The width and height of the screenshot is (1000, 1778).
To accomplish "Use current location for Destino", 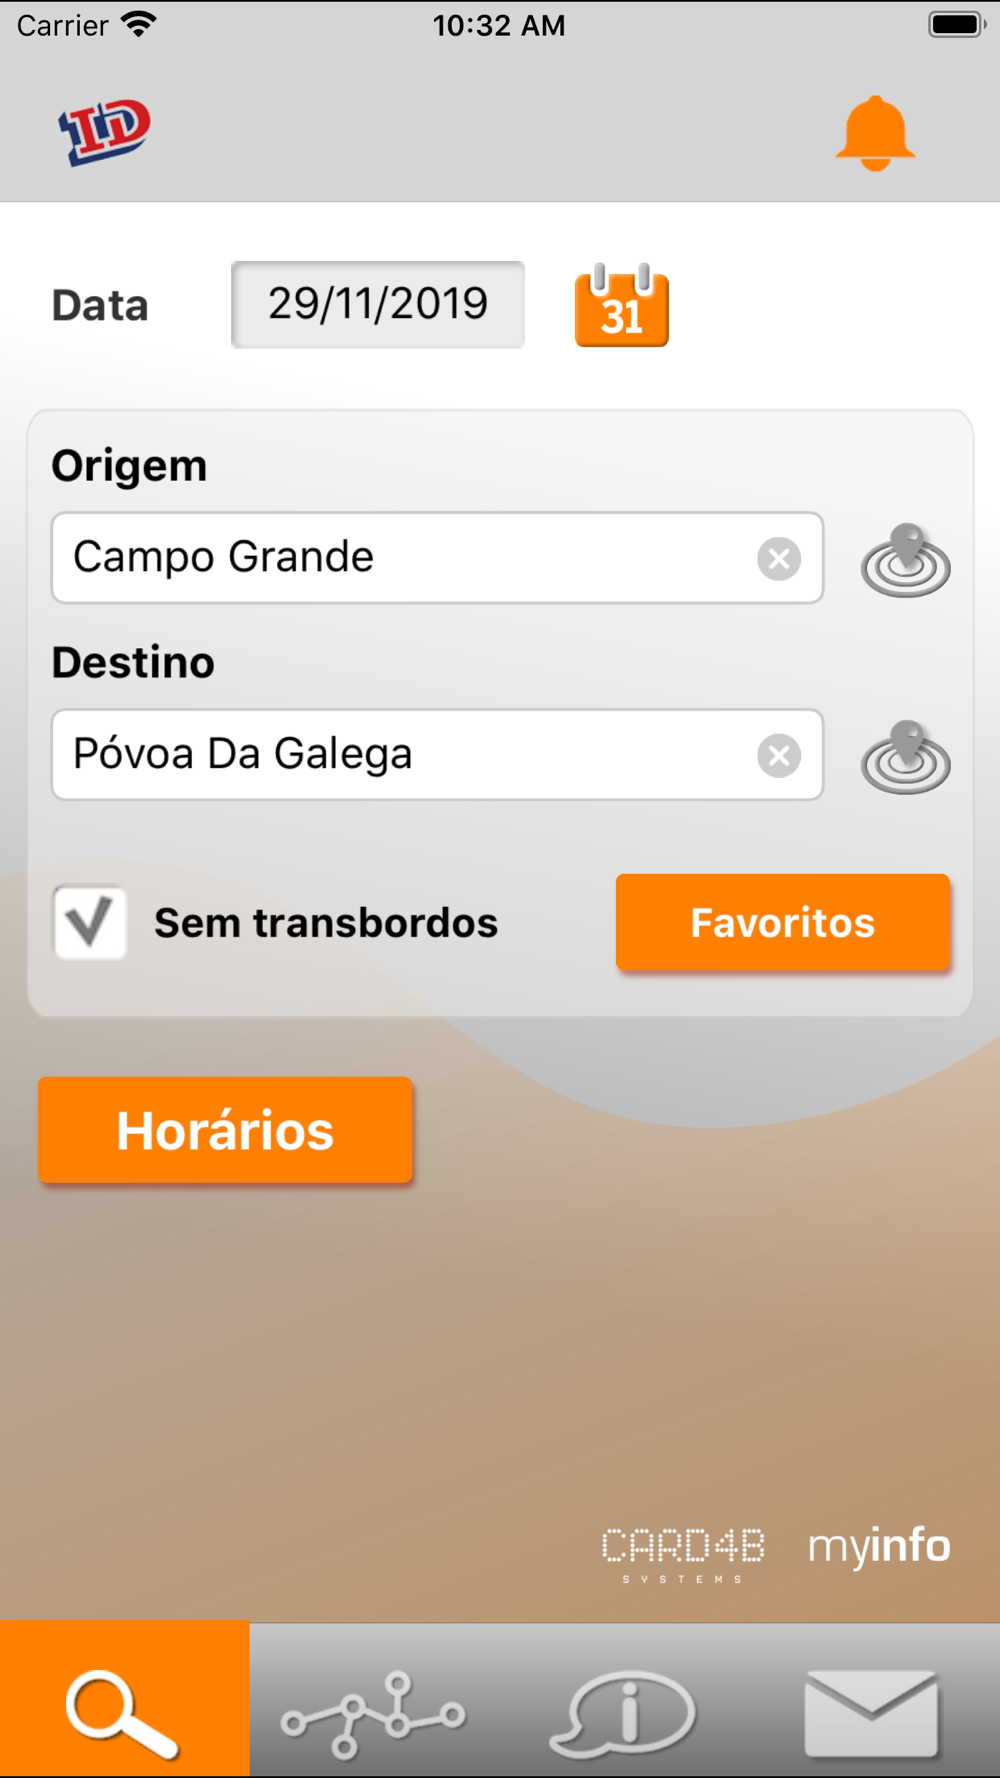I will click(905, 757).
